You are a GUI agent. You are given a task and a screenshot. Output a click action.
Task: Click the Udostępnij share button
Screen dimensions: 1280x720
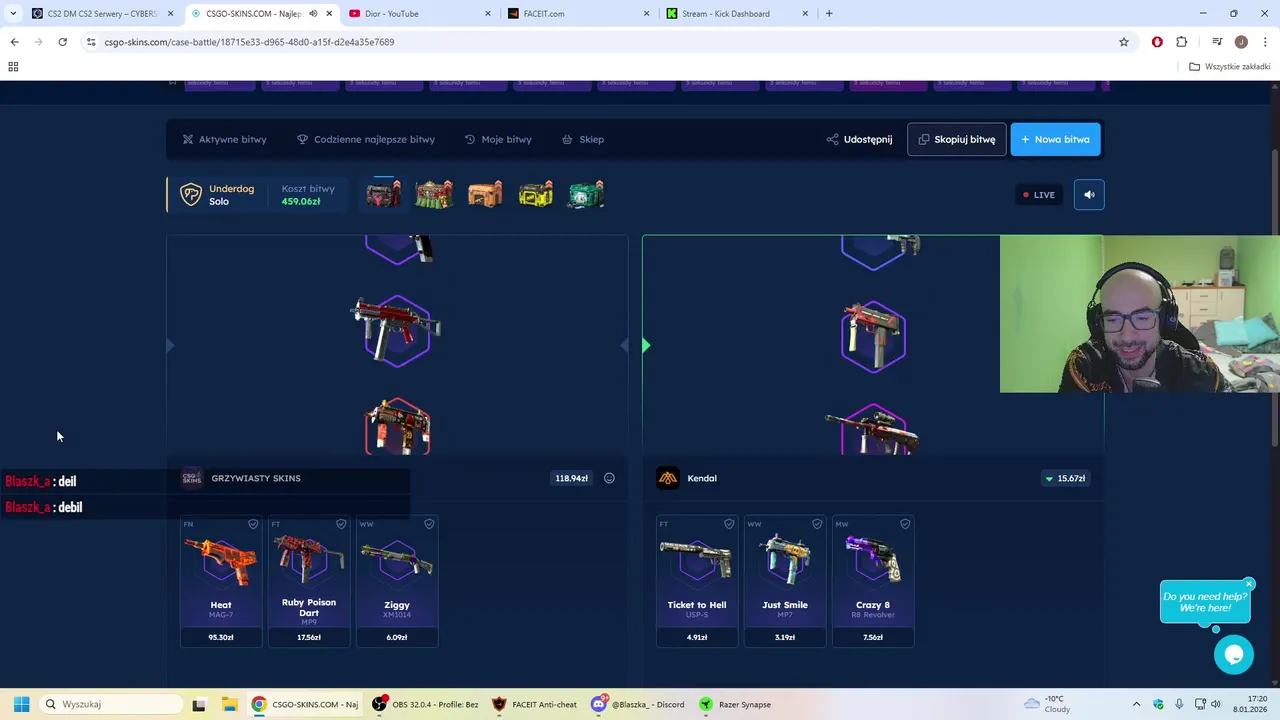(859, 139)
